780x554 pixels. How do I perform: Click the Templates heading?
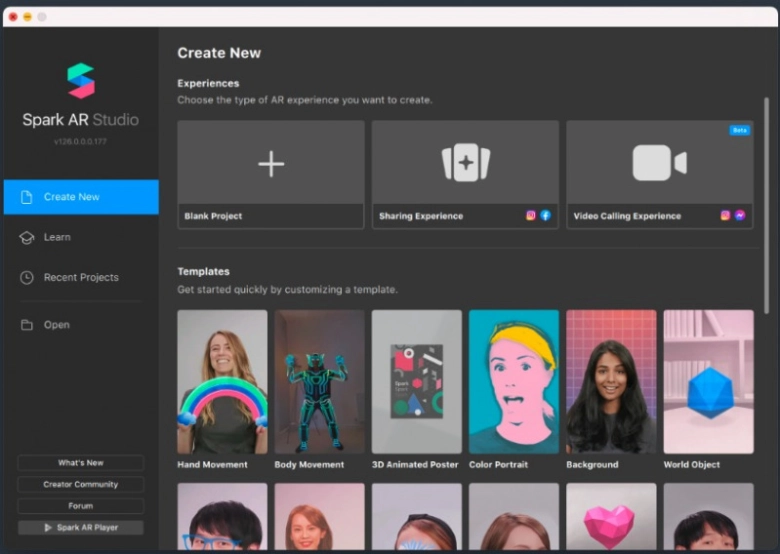203,272
